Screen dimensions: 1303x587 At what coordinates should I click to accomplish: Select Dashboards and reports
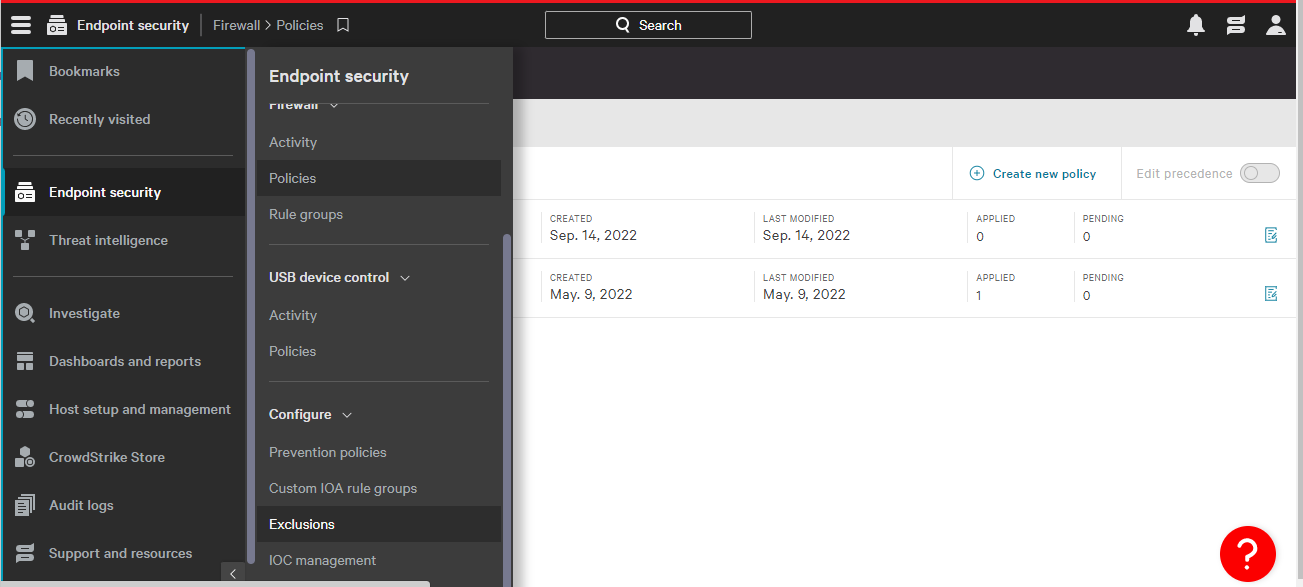(124, 361)
